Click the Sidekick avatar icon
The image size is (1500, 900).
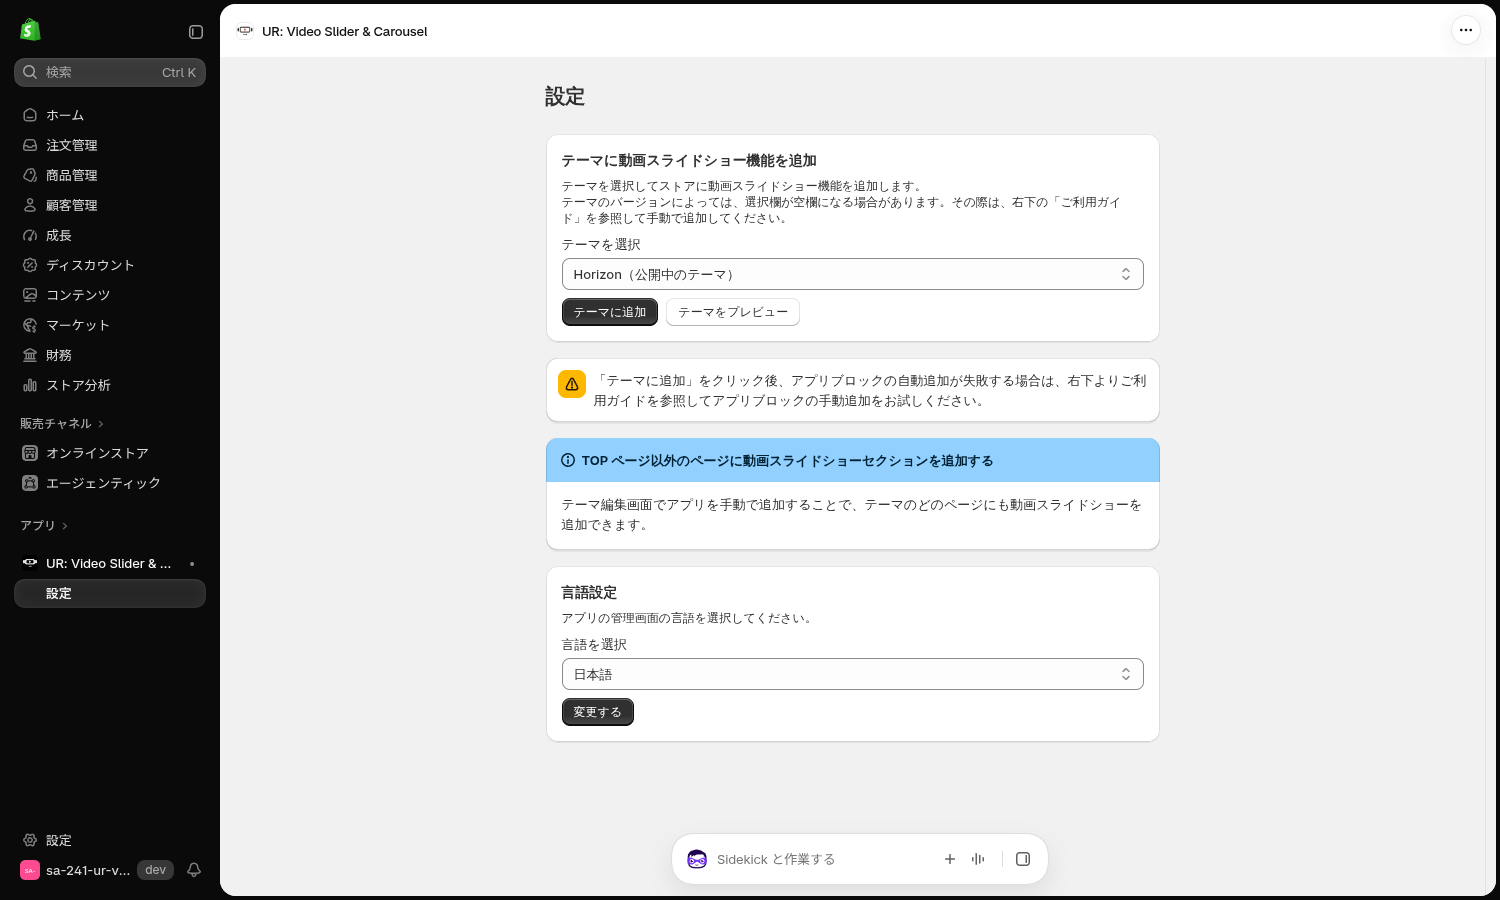pyautogui.click(x=697, y=859)
